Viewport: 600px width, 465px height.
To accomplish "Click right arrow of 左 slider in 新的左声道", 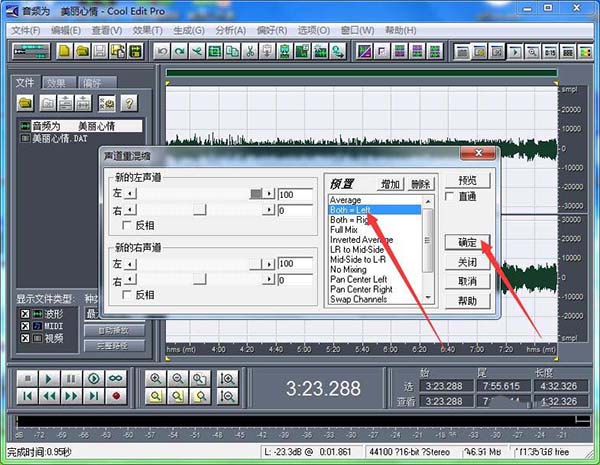I will coord(269,194).
